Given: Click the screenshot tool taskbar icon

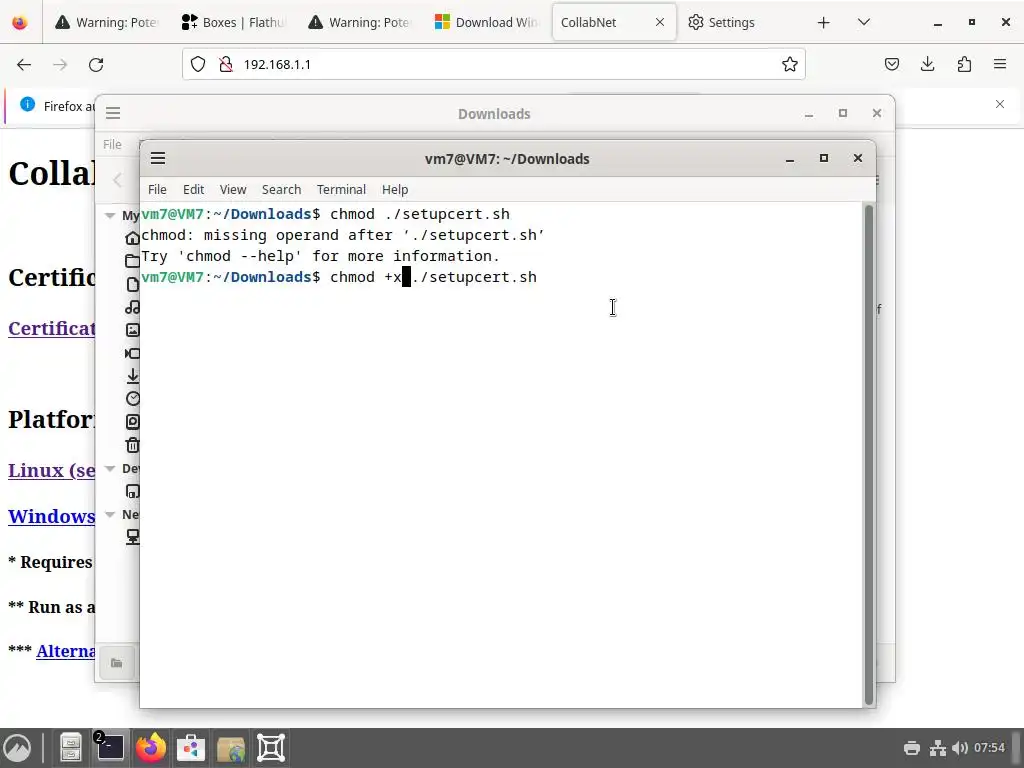Looking at the screenshot, I should pyautogui.click(x=271, y=748).
